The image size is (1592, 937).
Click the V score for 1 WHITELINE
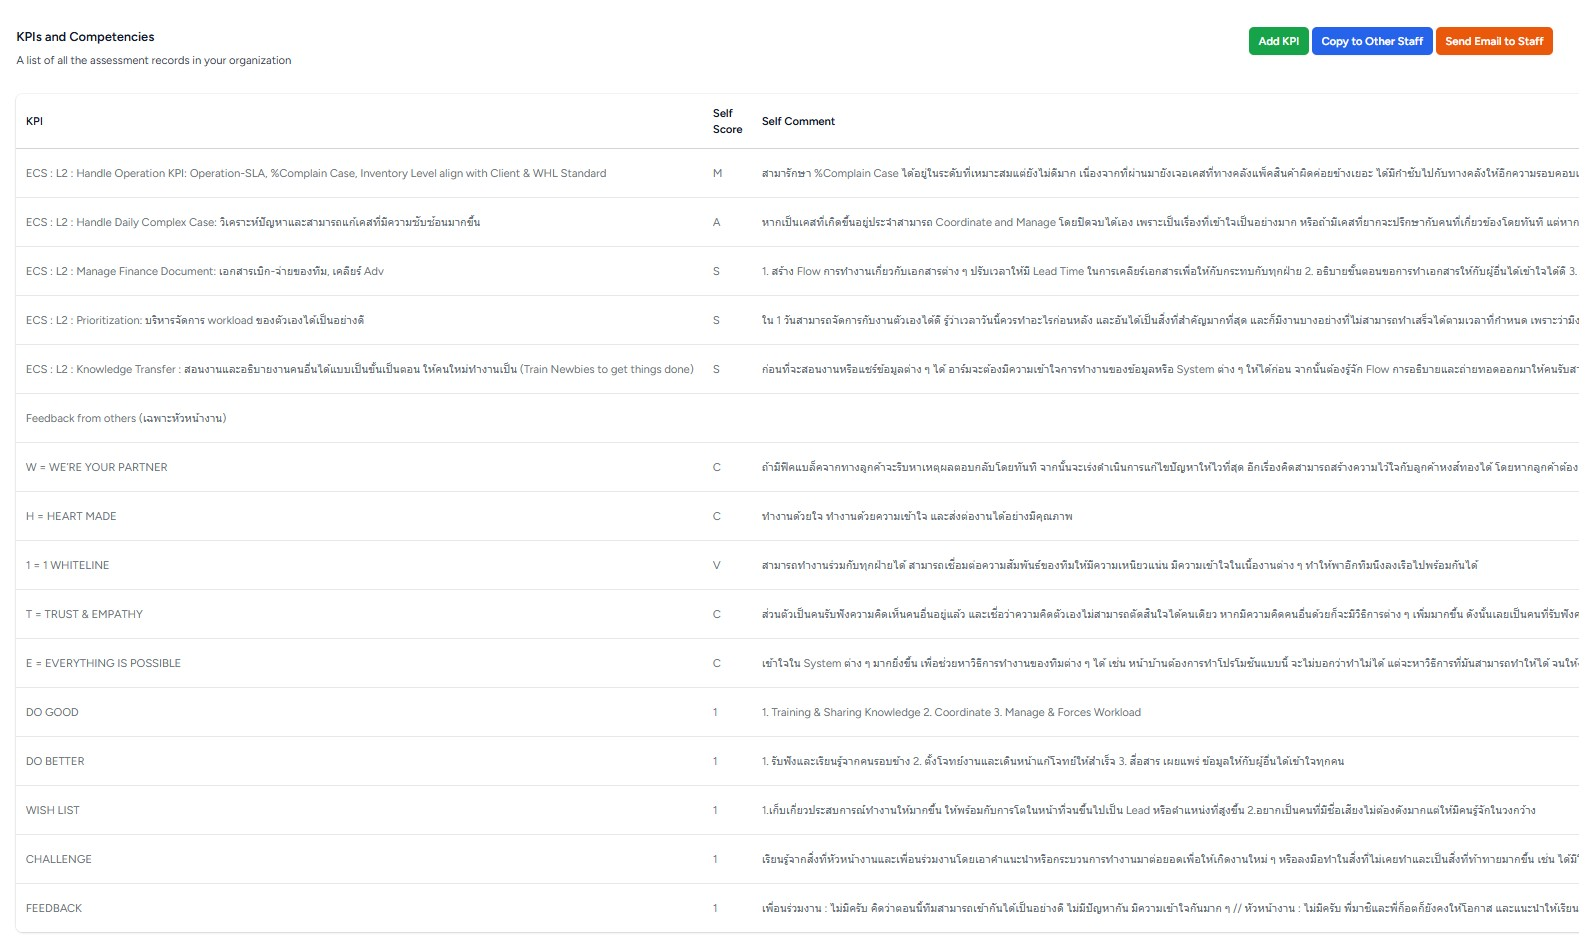click(x=716, y=565)
